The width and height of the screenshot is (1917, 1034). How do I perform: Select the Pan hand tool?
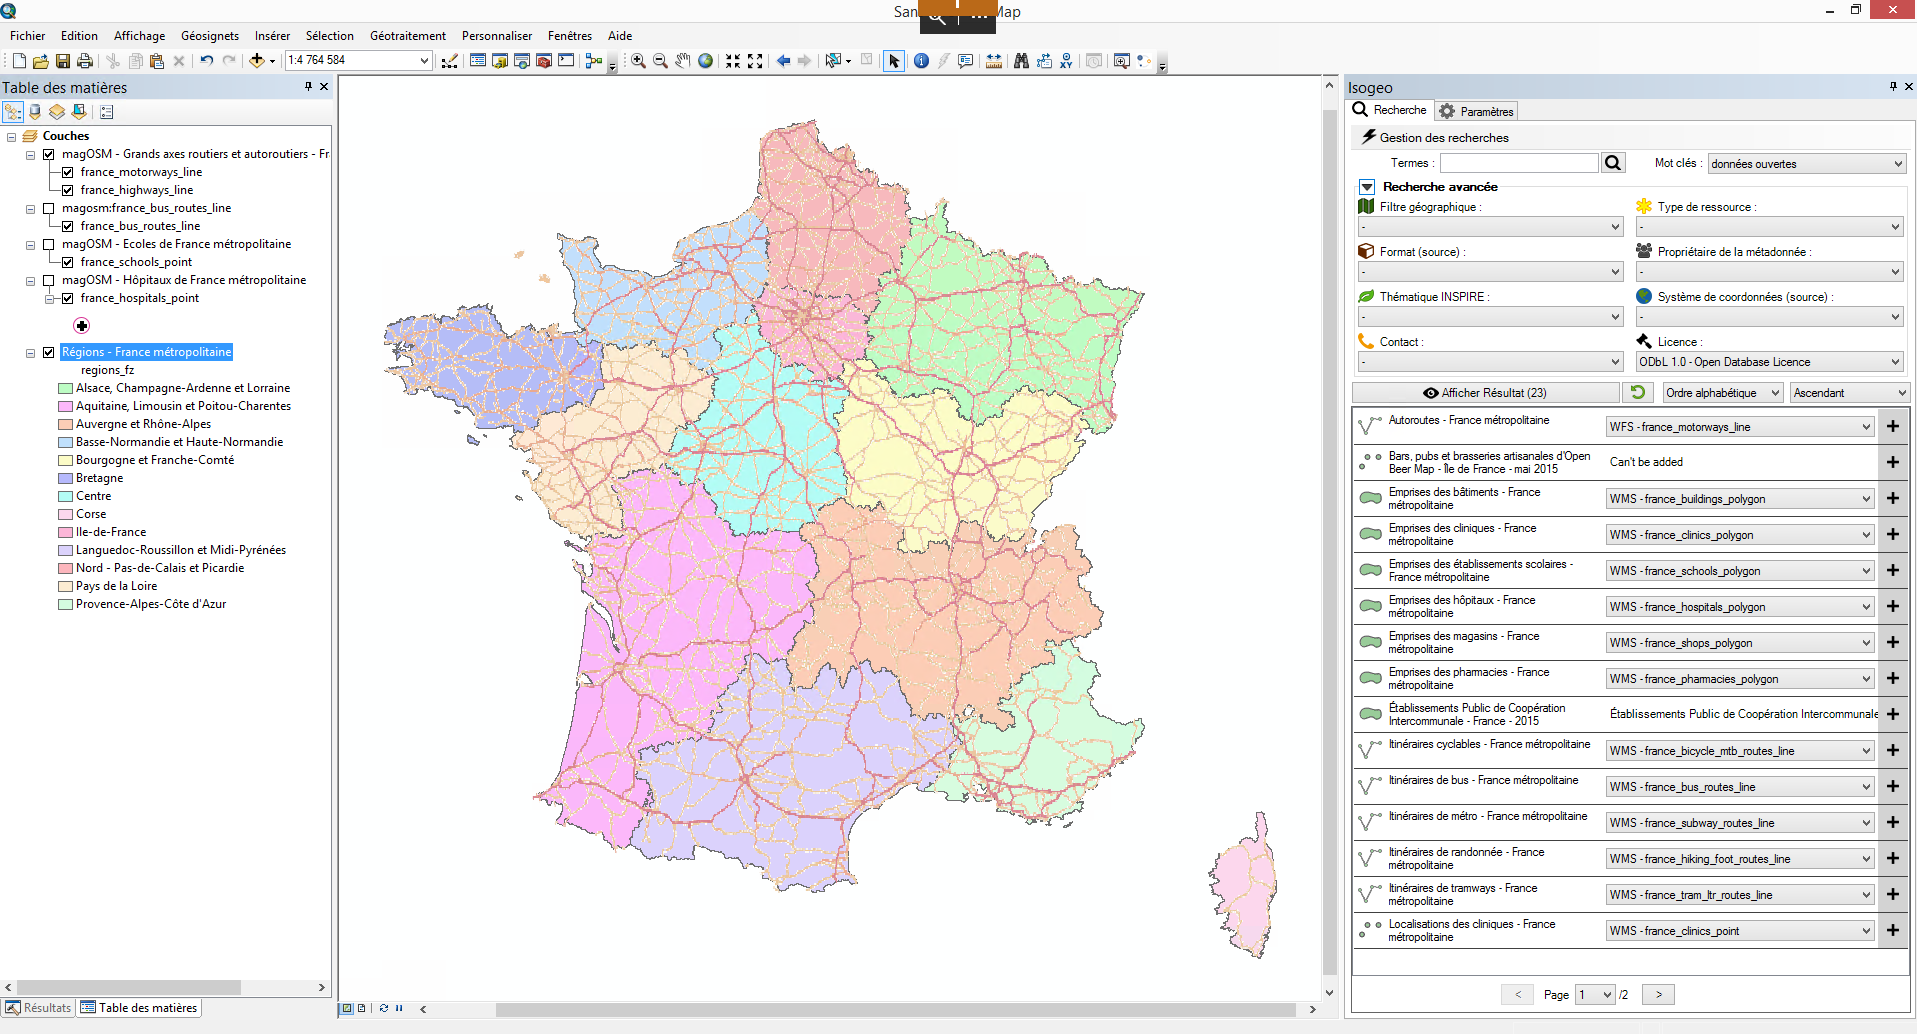(683, 61)
